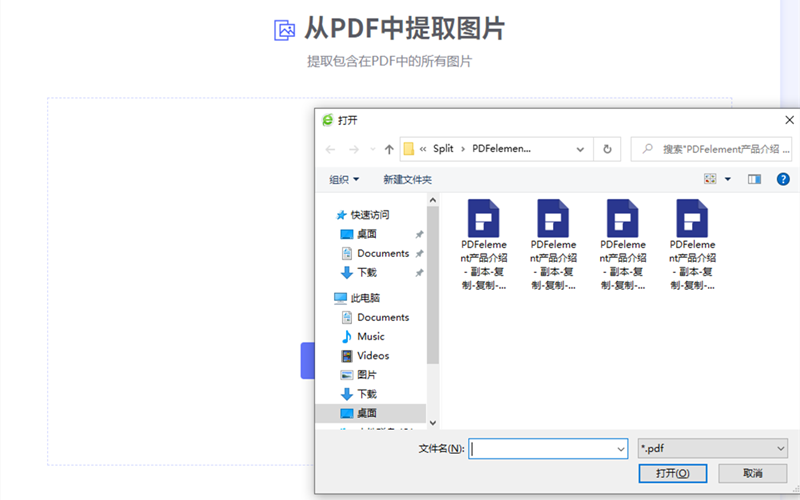Open Videos folder in sidebar
800x500 pixels.
click(x=372, y=355)
